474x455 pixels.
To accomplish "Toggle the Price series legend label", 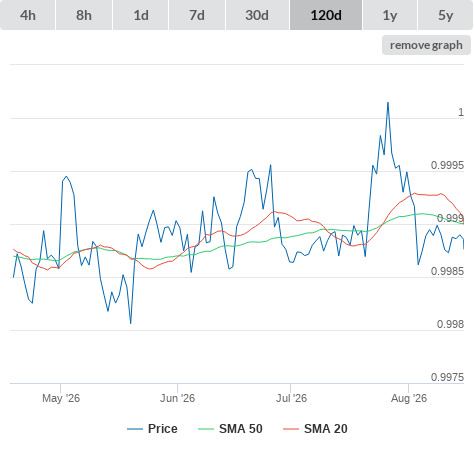I will pos(163,429).
